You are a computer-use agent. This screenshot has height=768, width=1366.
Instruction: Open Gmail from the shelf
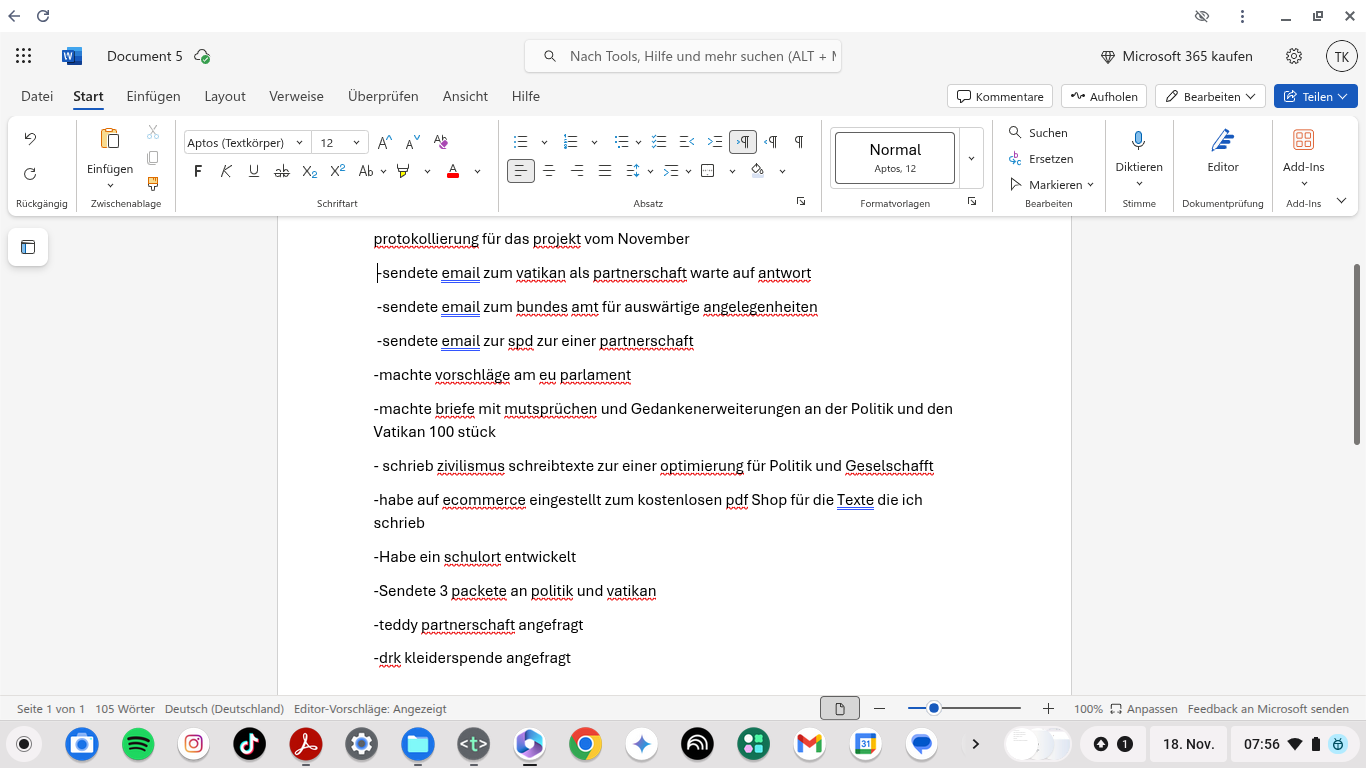point(809,744)
